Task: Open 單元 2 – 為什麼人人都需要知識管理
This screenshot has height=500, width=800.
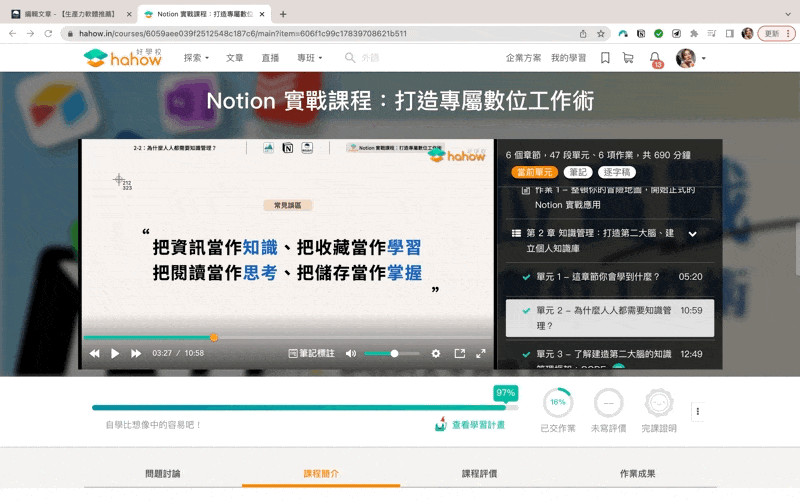Action: coord(610,318)
